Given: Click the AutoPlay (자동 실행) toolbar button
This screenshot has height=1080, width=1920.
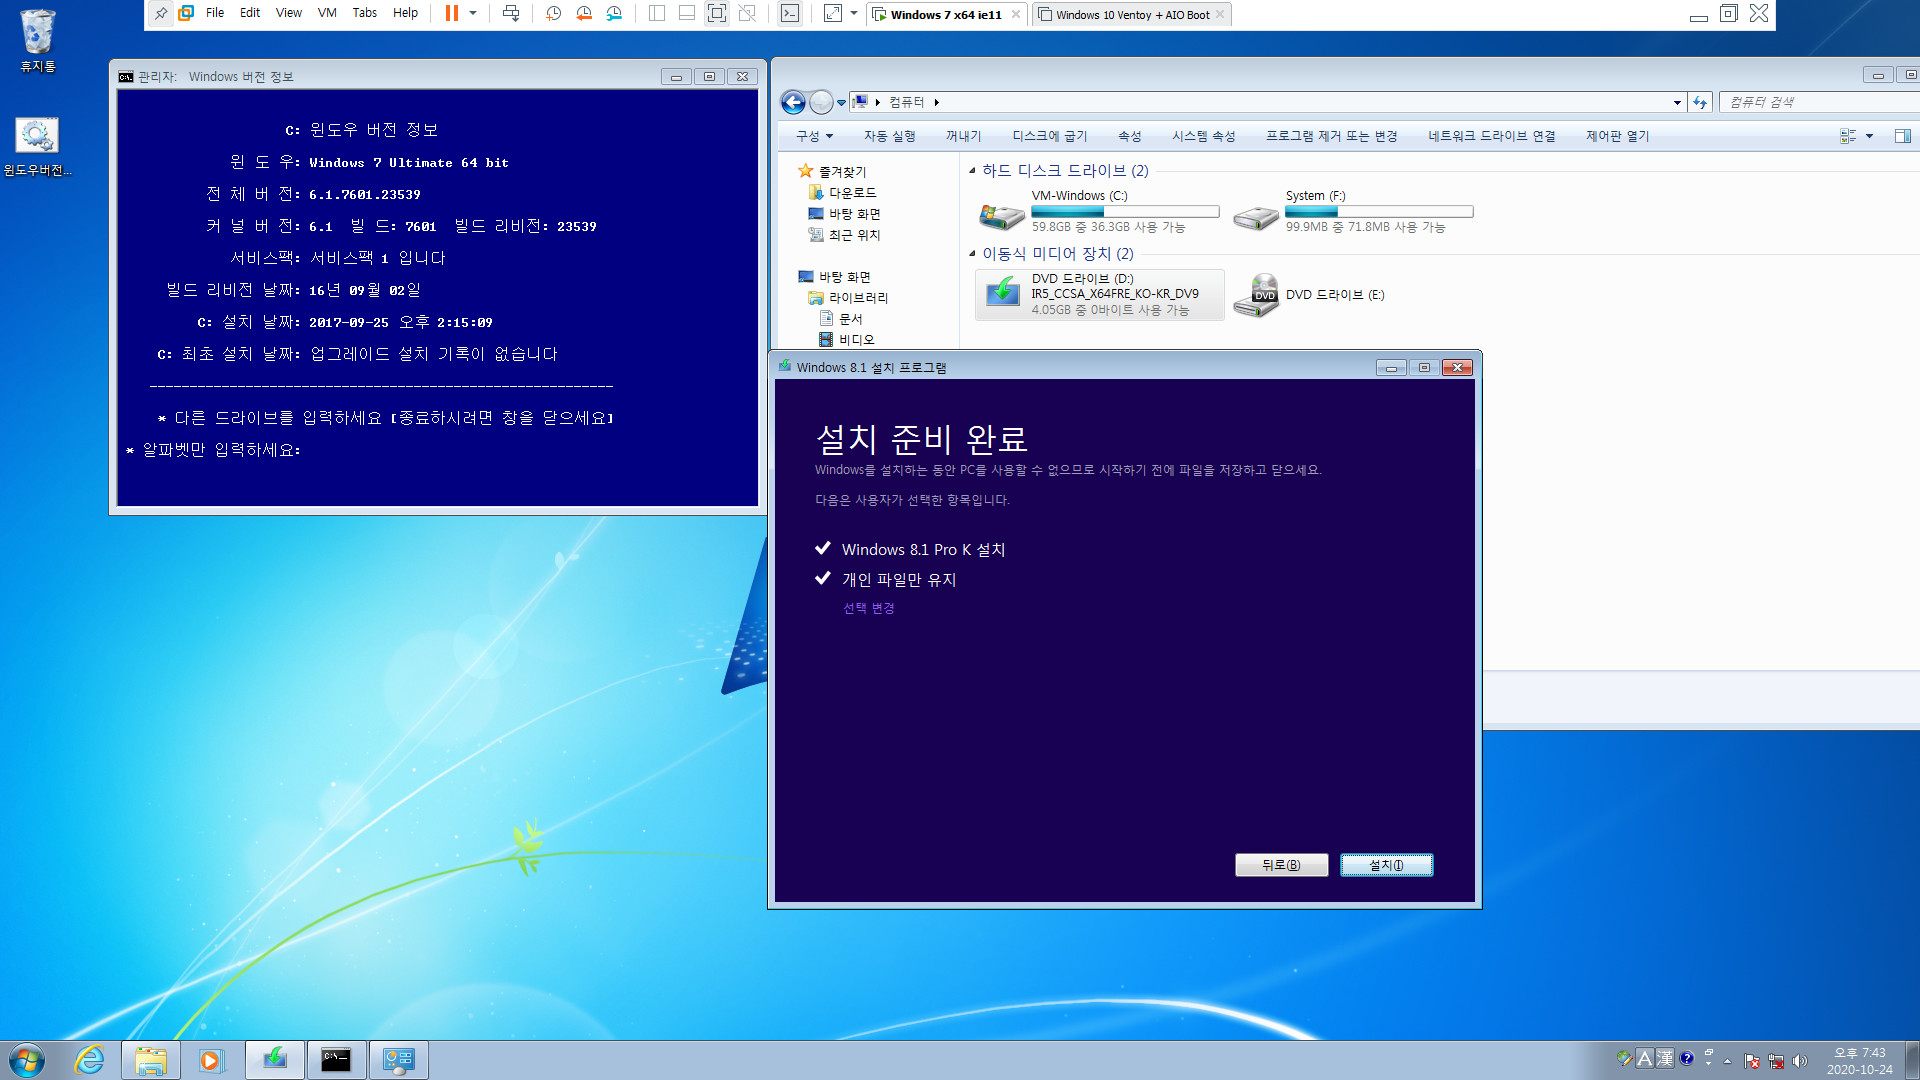Looking at the screenshot, I should pyautogui.click(x=889, y=136).
